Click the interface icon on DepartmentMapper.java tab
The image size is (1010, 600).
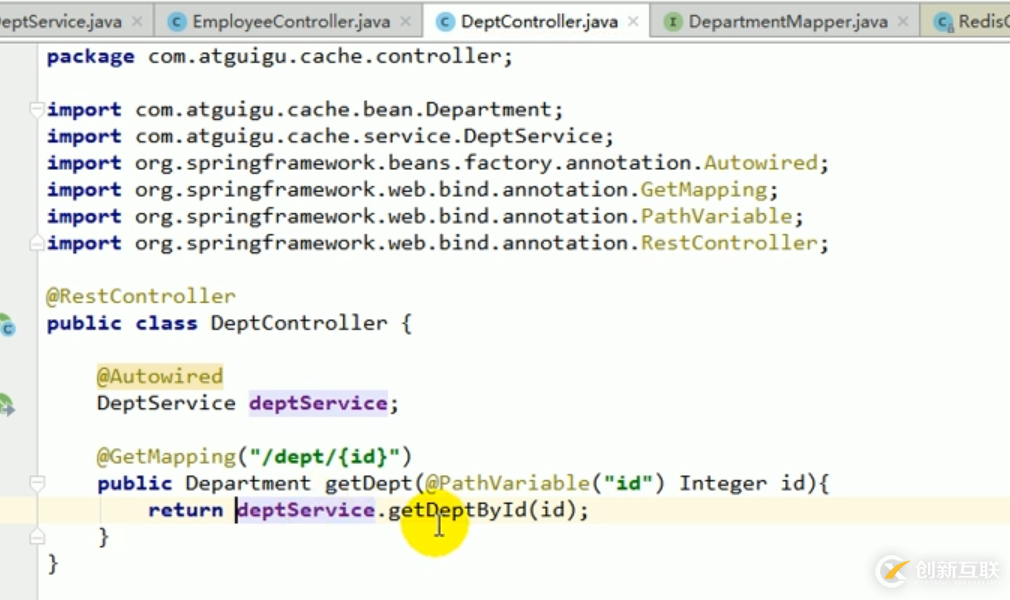(x=673, y=21)
